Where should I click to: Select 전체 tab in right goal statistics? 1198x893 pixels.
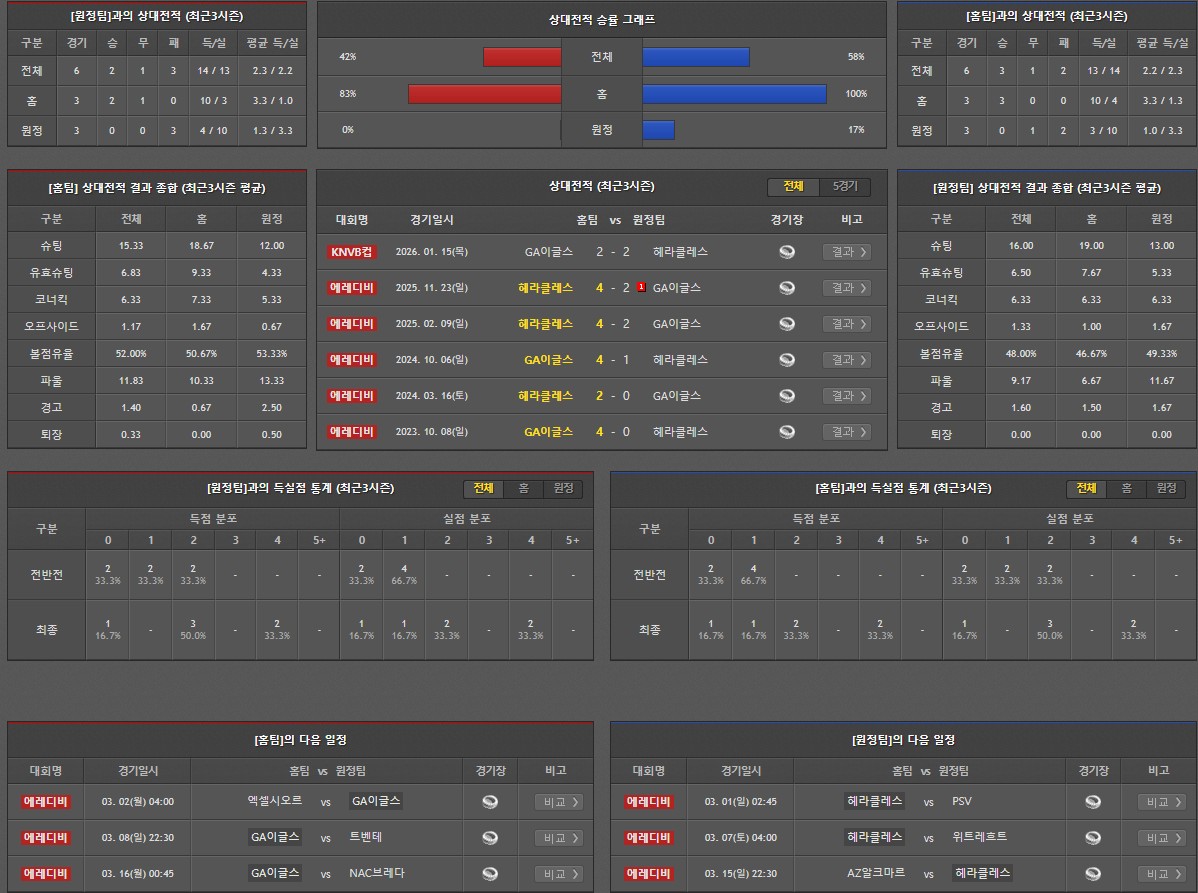pos(1086,488)
